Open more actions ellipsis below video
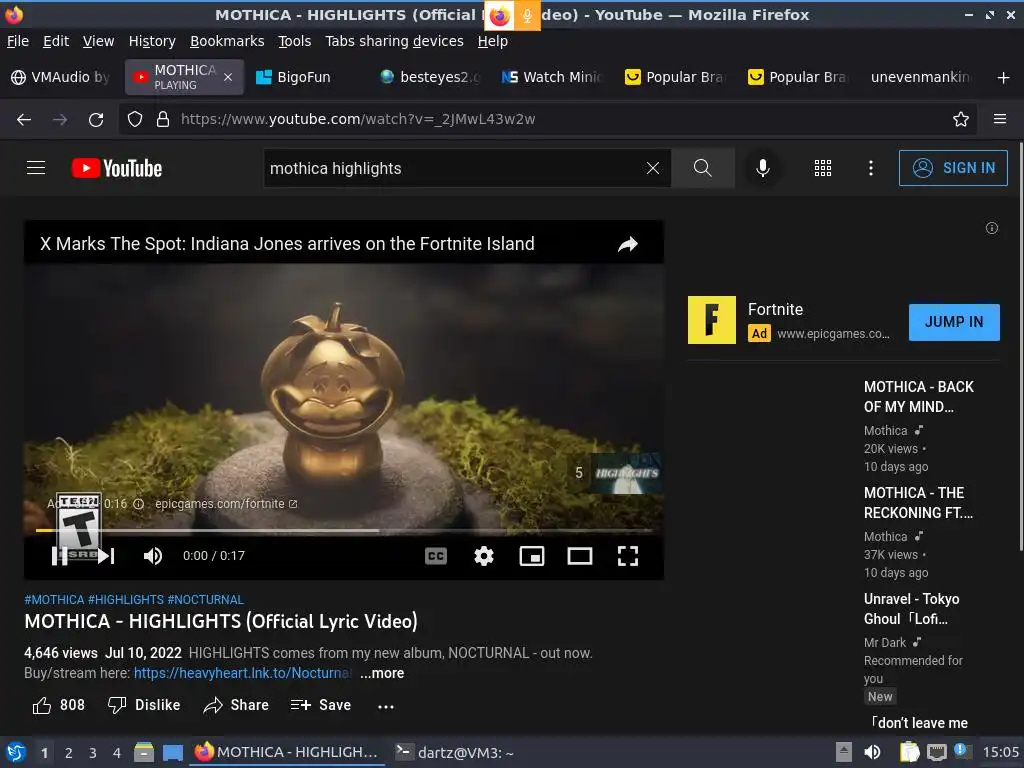The image size is (1024, 768). [386, 707]
